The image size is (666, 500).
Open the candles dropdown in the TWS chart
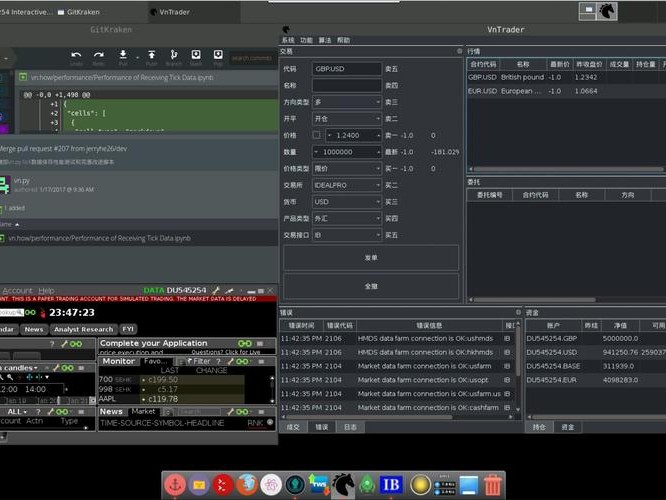[x=20, y=368]
